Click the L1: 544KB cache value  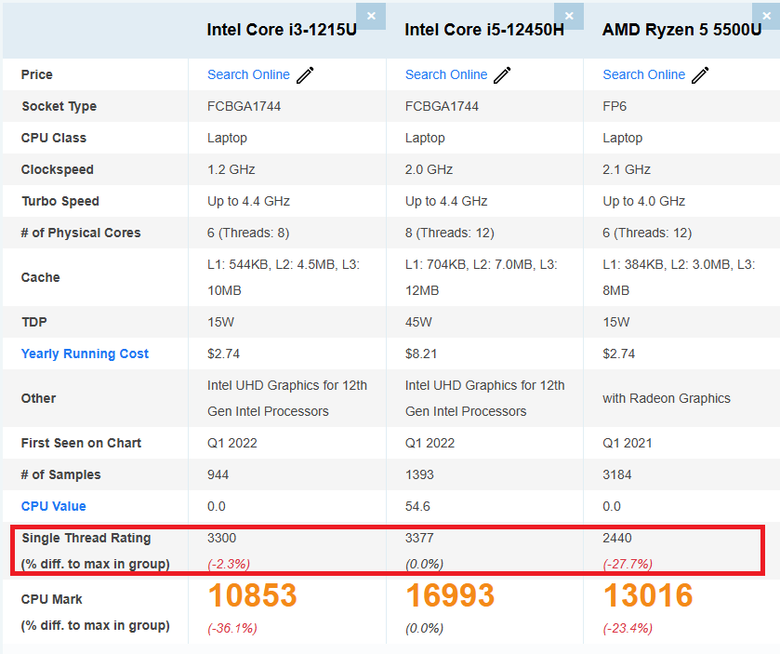coord(284,278)
